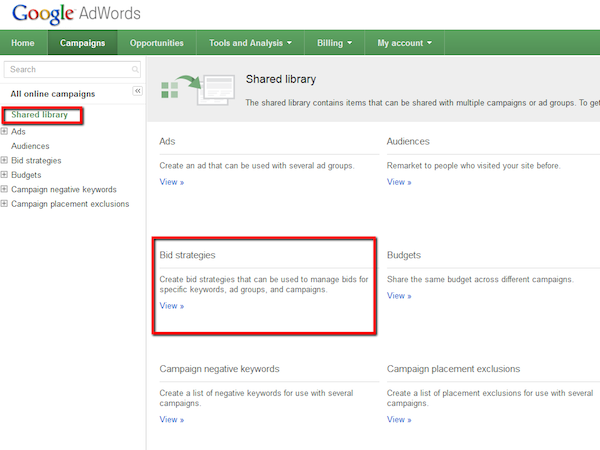600x450 pixels.
Task: Focus the Search input field
Action: pyautogui.click(x=72, y=69)
